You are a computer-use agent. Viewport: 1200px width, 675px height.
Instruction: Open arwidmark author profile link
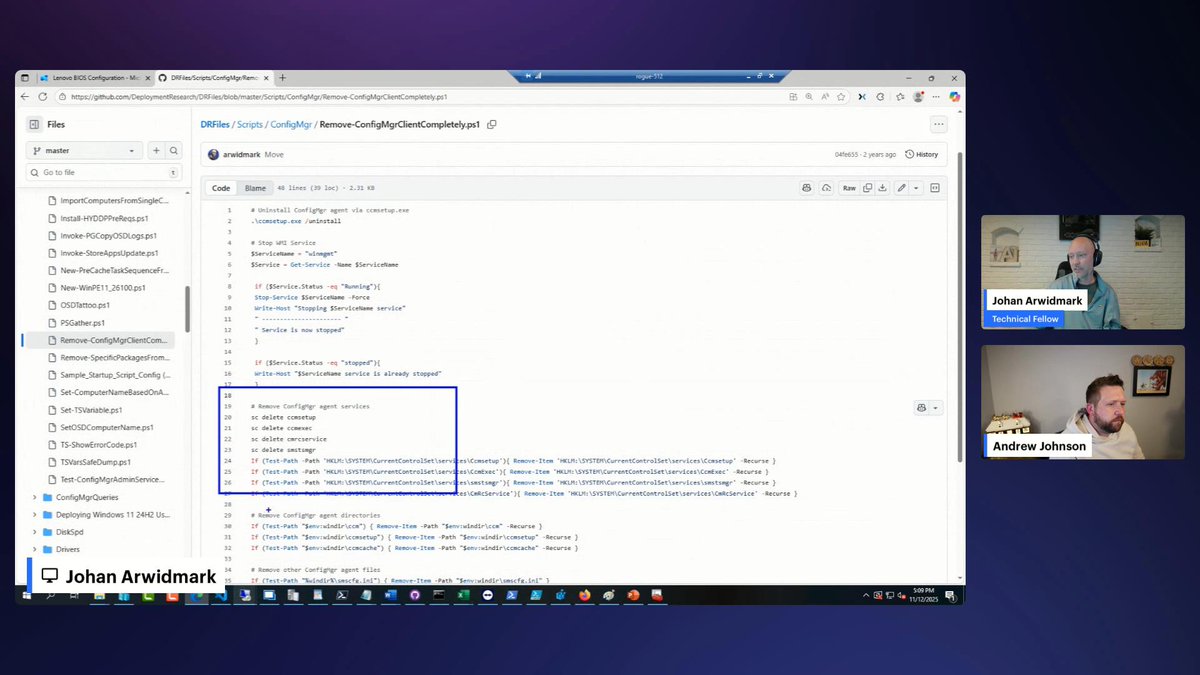tap(241, 155)
